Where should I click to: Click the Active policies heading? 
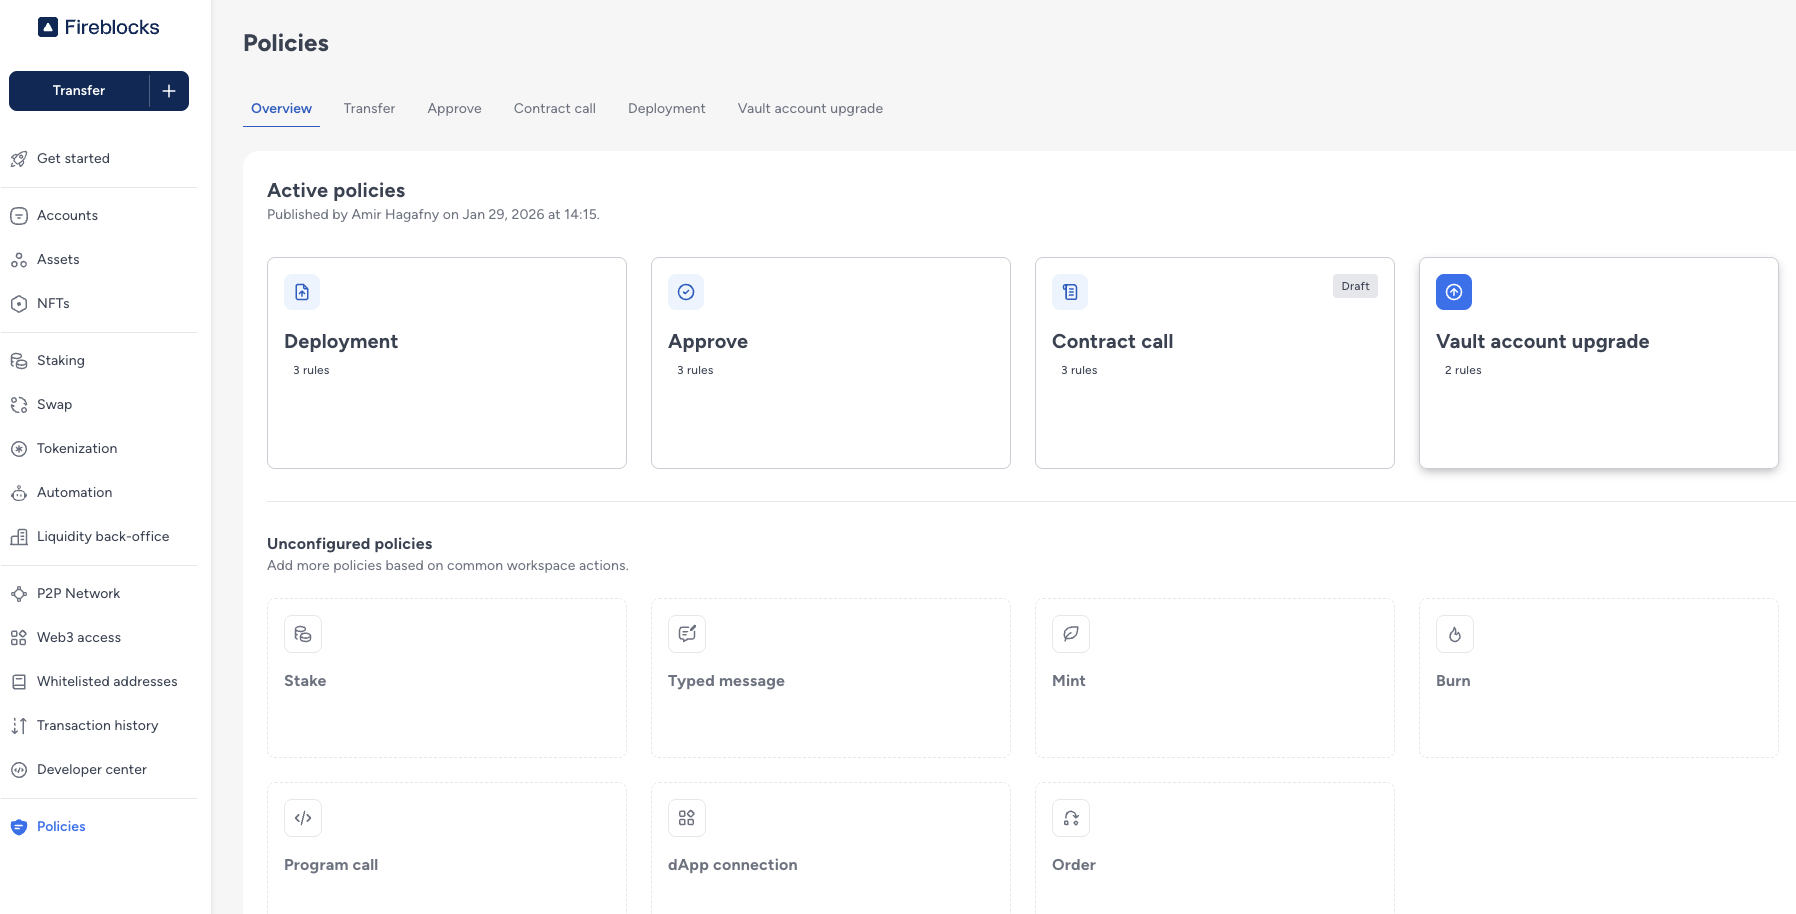tap(336, 190)
